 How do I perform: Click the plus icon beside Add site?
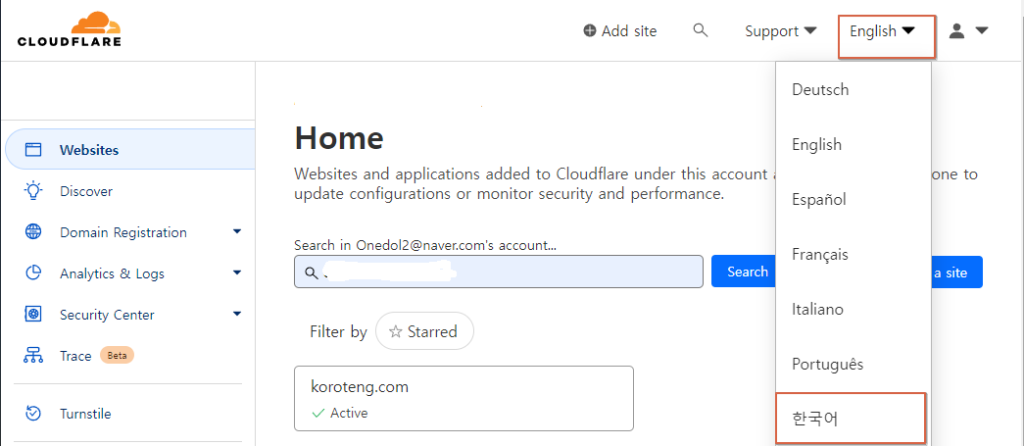point(590,31)
